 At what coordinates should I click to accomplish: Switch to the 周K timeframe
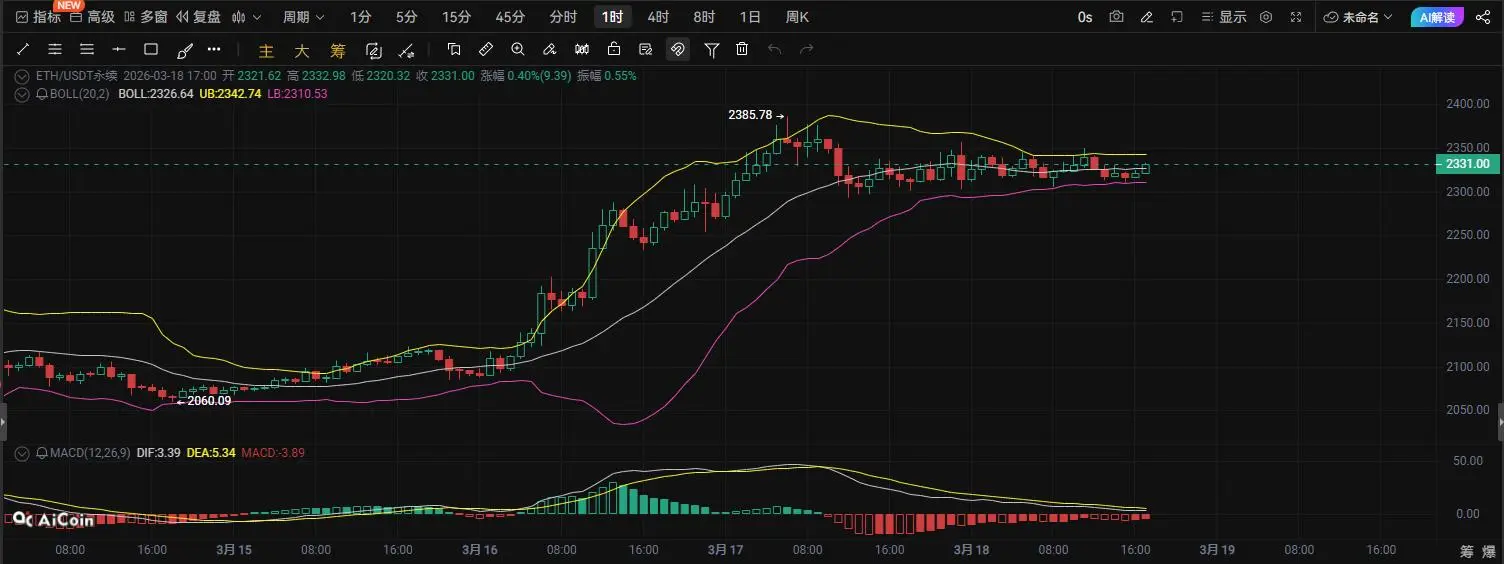(797, 17)
